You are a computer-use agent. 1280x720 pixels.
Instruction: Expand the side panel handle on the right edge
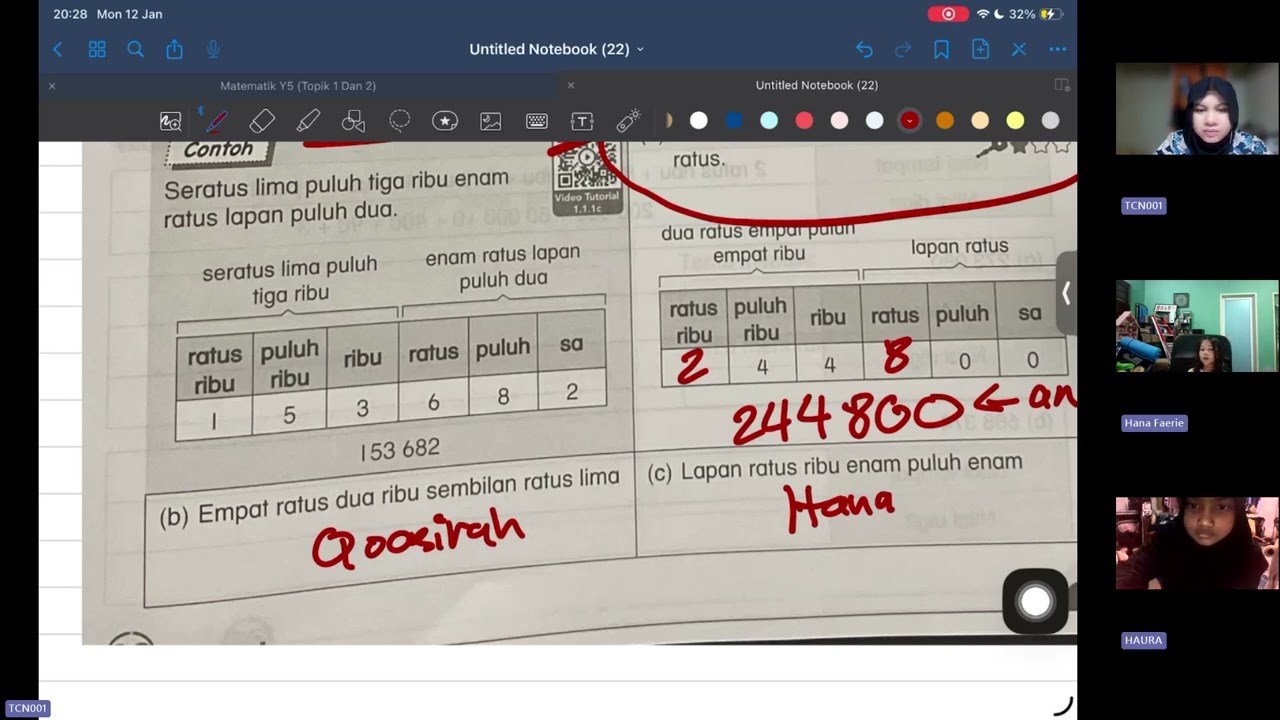1066,293
